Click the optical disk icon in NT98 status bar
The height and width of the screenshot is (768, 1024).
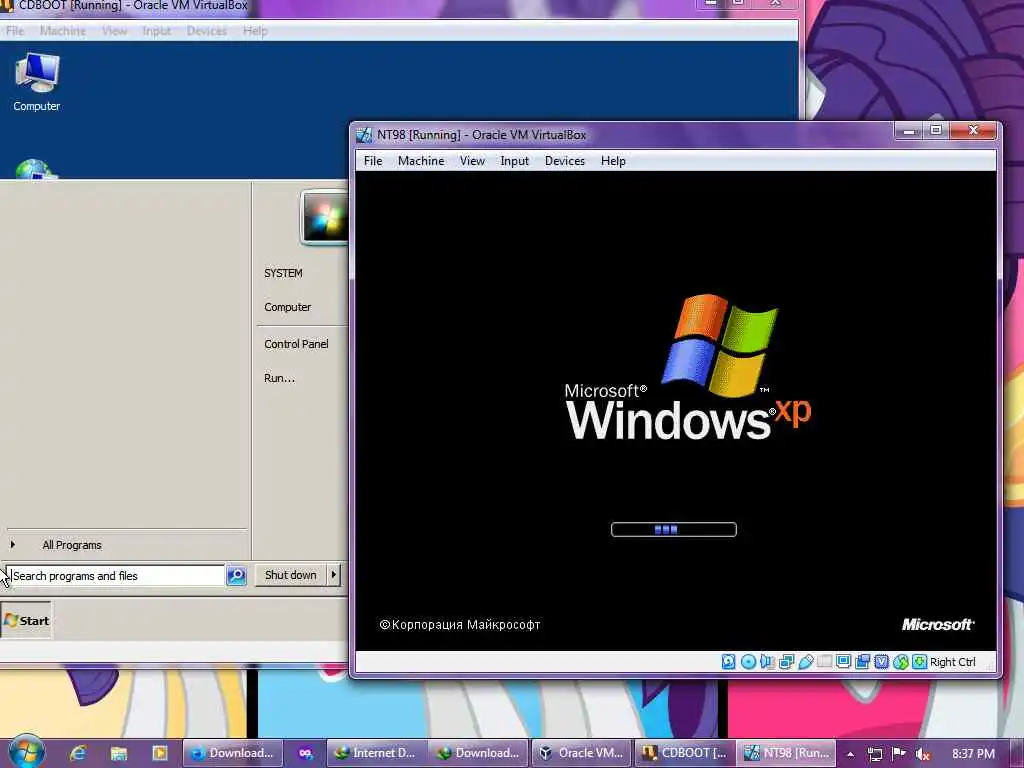(x=748, y=662)
